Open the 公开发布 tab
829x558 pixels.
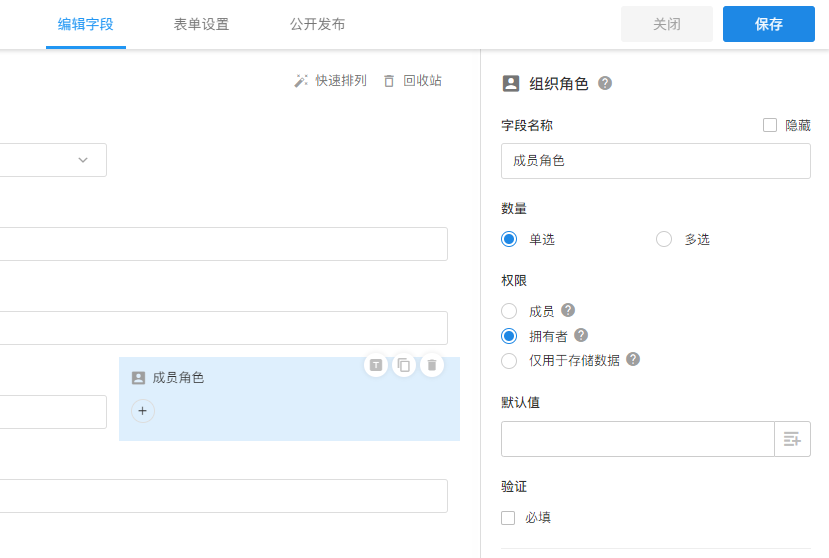pyautogui.click(x=317, y=24)
